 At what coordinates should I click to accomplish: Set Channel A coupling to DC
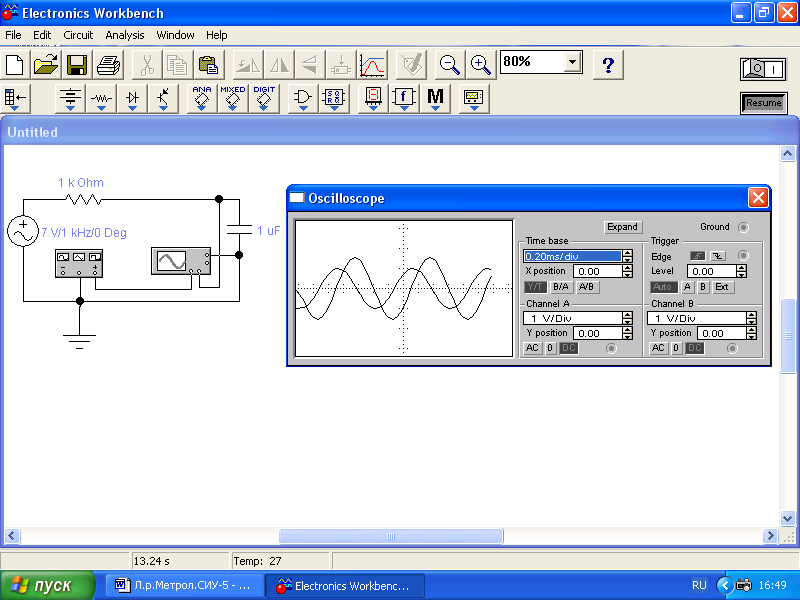coord(568,348)
